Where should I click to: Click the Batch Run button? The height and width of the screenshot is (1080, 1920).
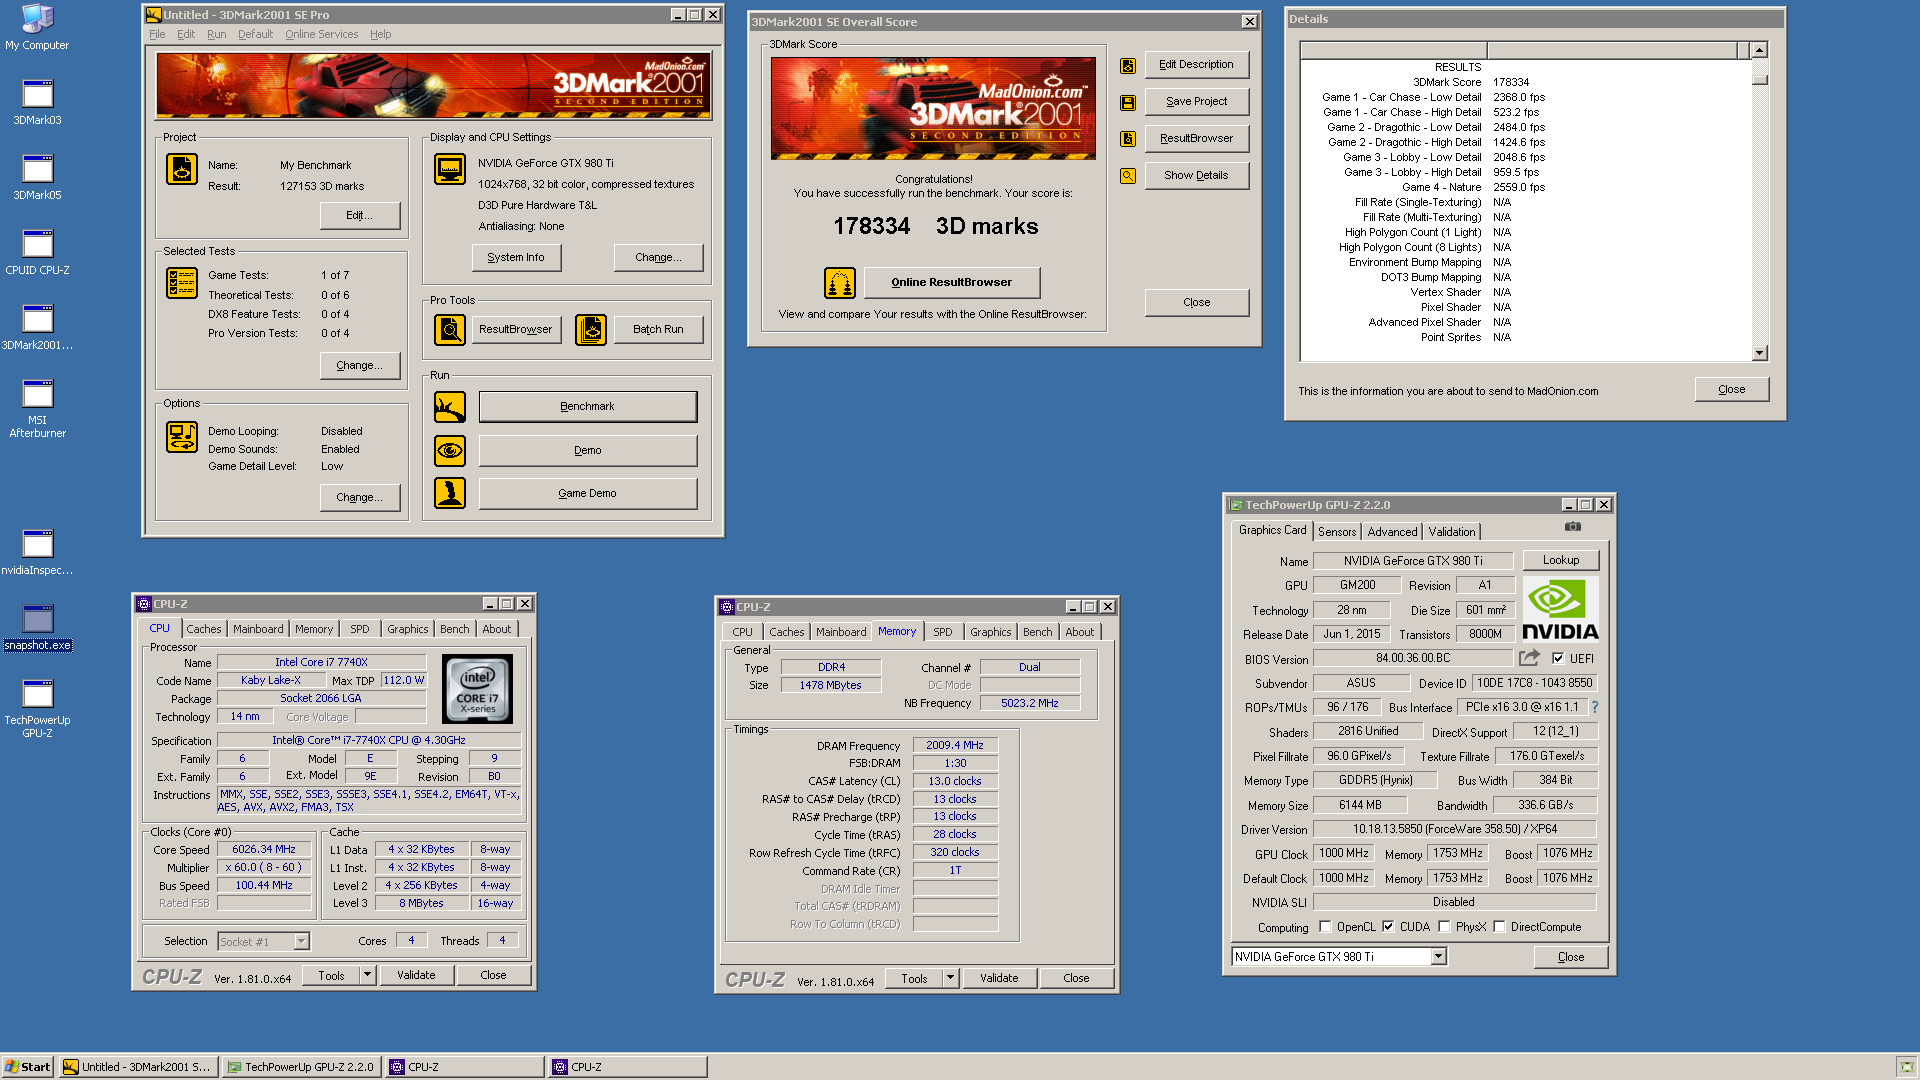pos(659,329)
